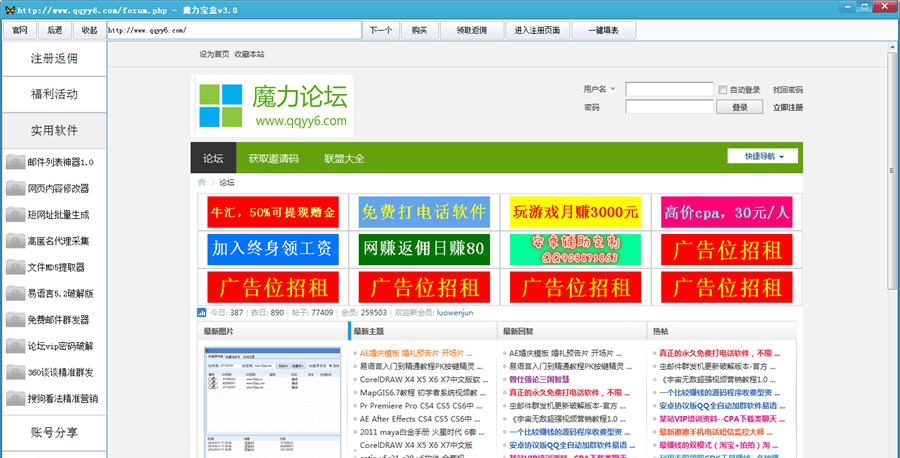Open the 获取邀请码 nav tab
The width and height of the screenshot is (900, 458).
(x=273, y=158)
